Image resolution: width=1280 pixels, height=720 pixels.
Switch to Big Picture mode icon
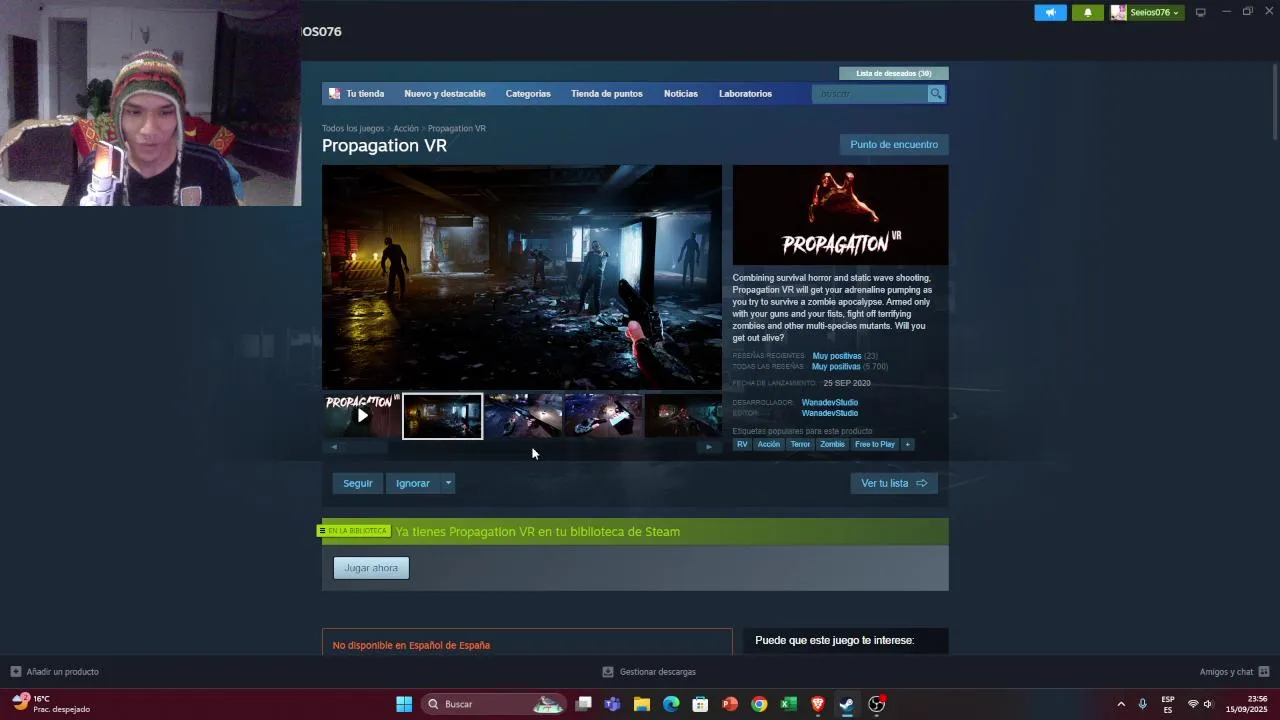tap(1201, 12)
